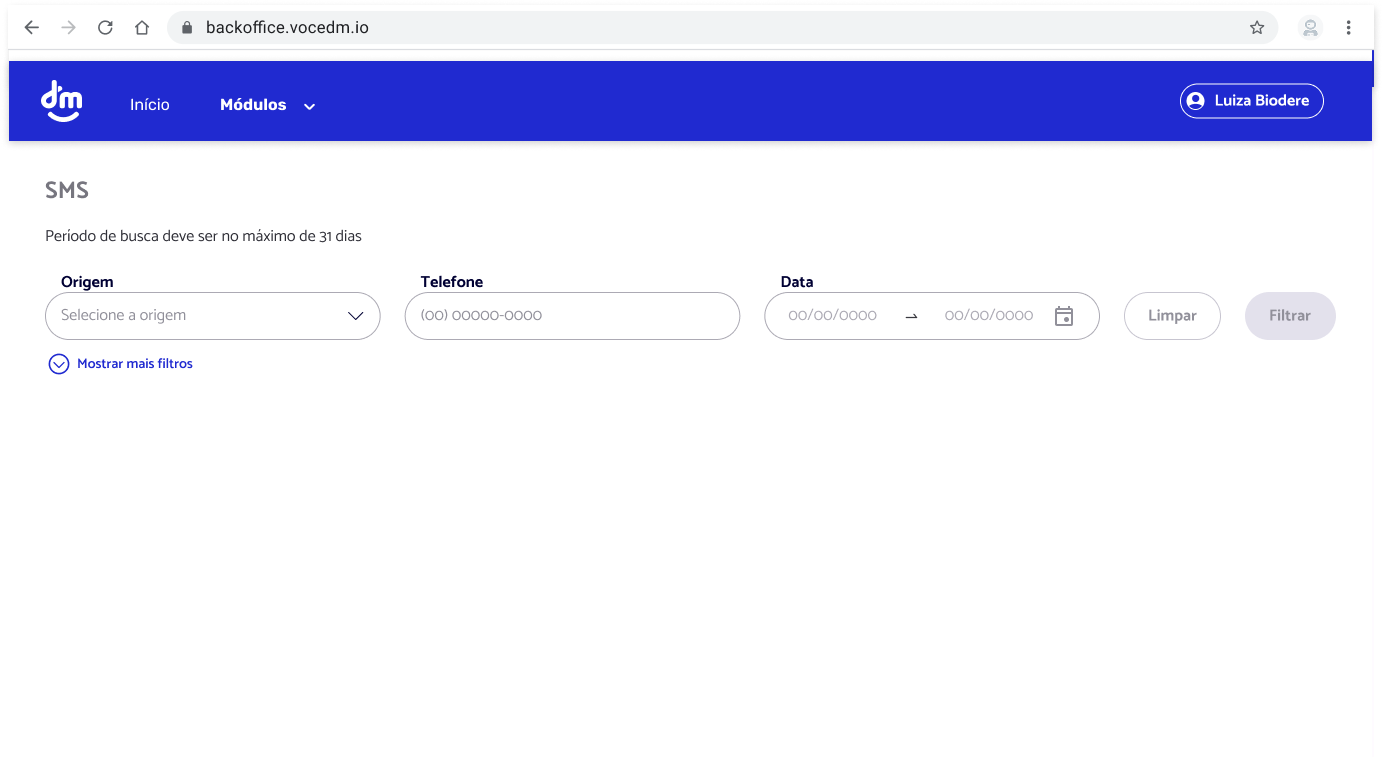This screenshot has height=768, width=1383.
Task: Click the Filtrar button
Action: pos(1290,315)
